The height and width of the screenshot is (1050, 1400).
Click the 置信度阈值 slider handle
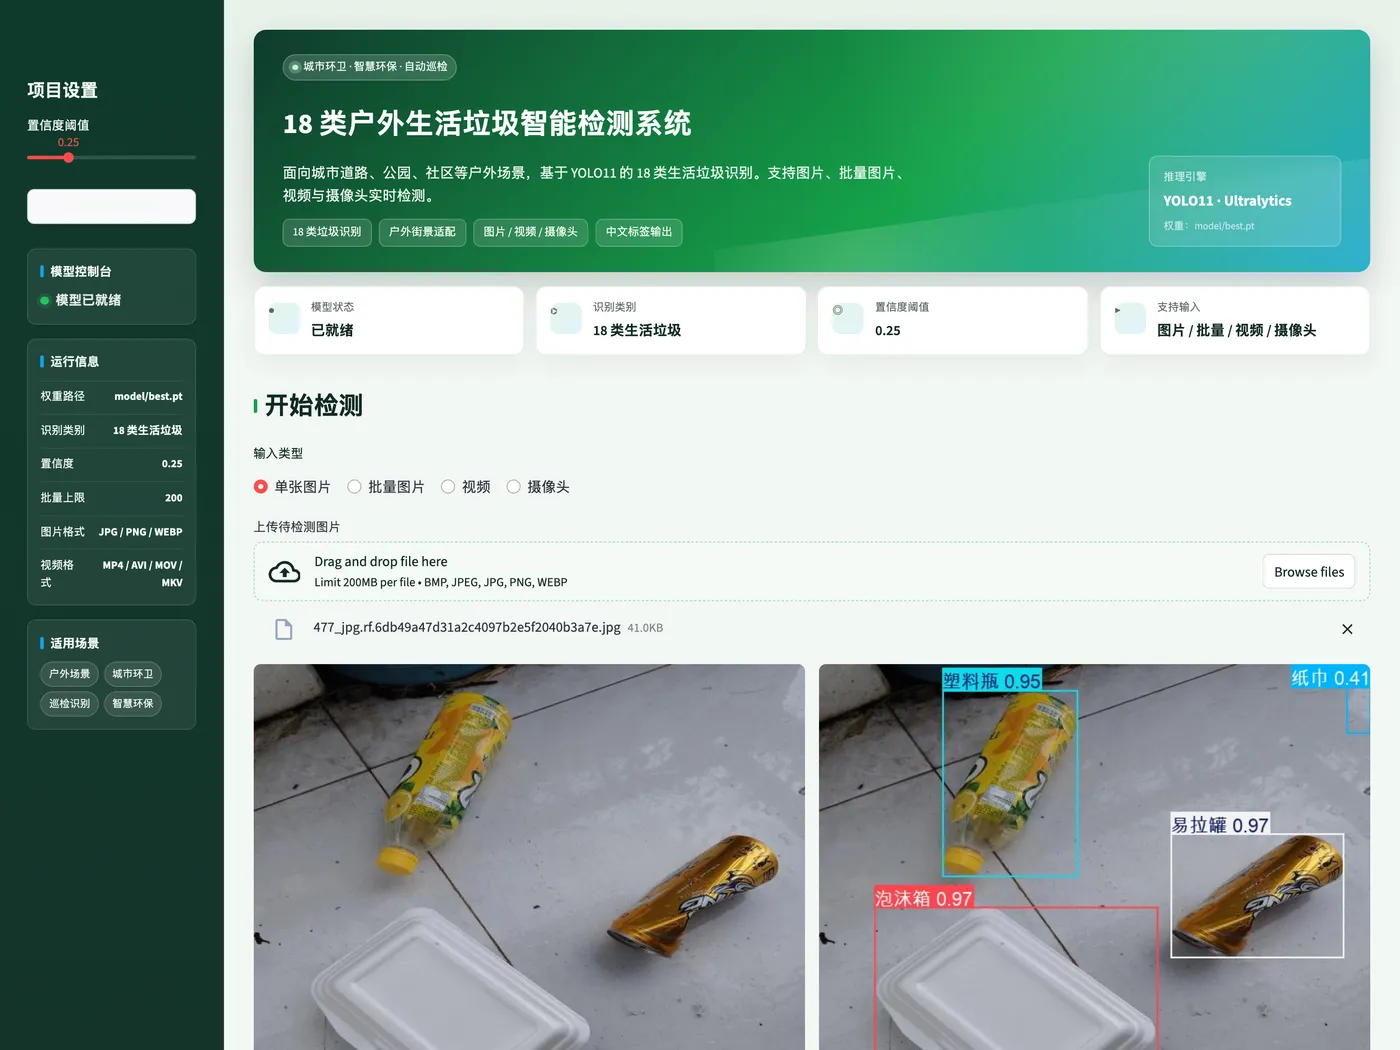[x=68, y=157]
